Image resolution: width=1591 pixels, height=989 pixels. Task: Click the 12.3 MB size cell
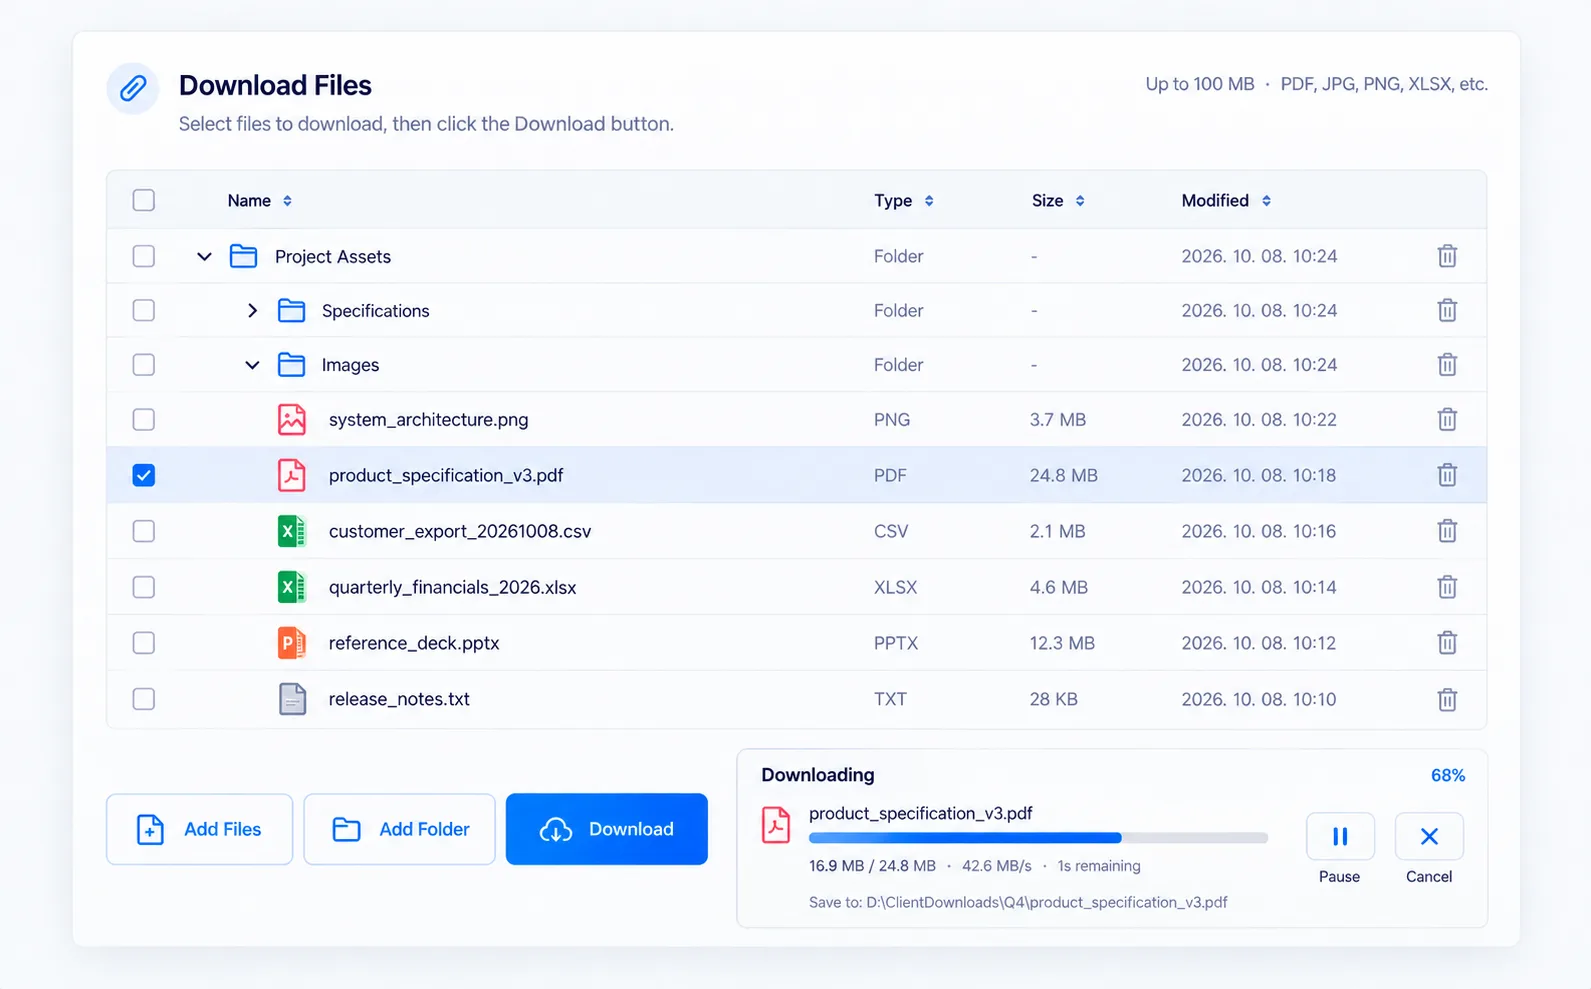click(x=1062, y=643)
